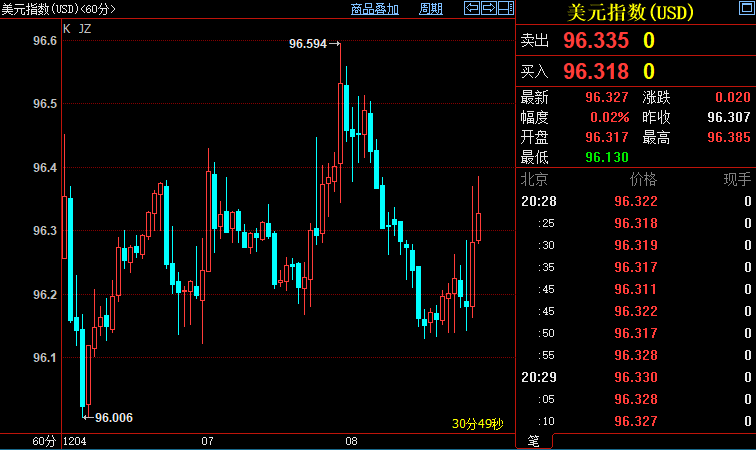Click the 30分49秒 countdown timer
This screenshot has height=450, width=756.
point(480,424)
